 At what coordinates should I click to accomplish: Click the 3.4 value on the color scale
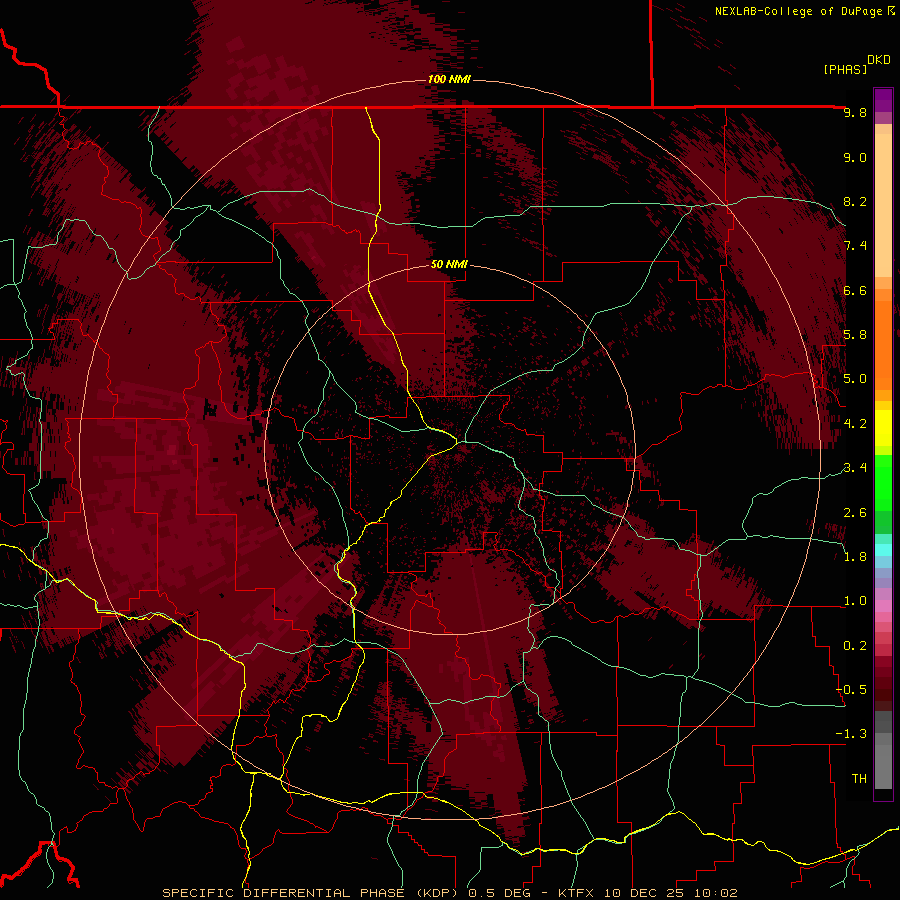click(855, 468)
